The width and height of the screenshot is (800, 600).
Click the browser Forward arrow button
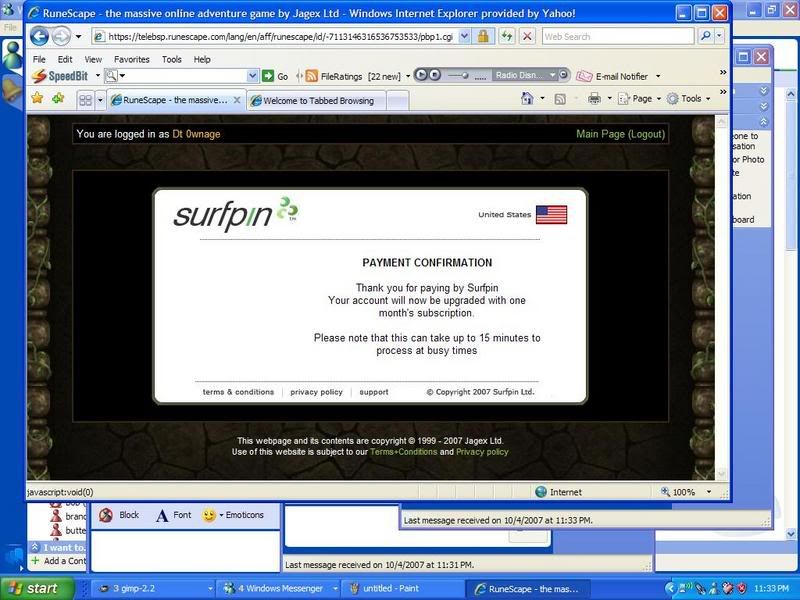click(62, 36)
